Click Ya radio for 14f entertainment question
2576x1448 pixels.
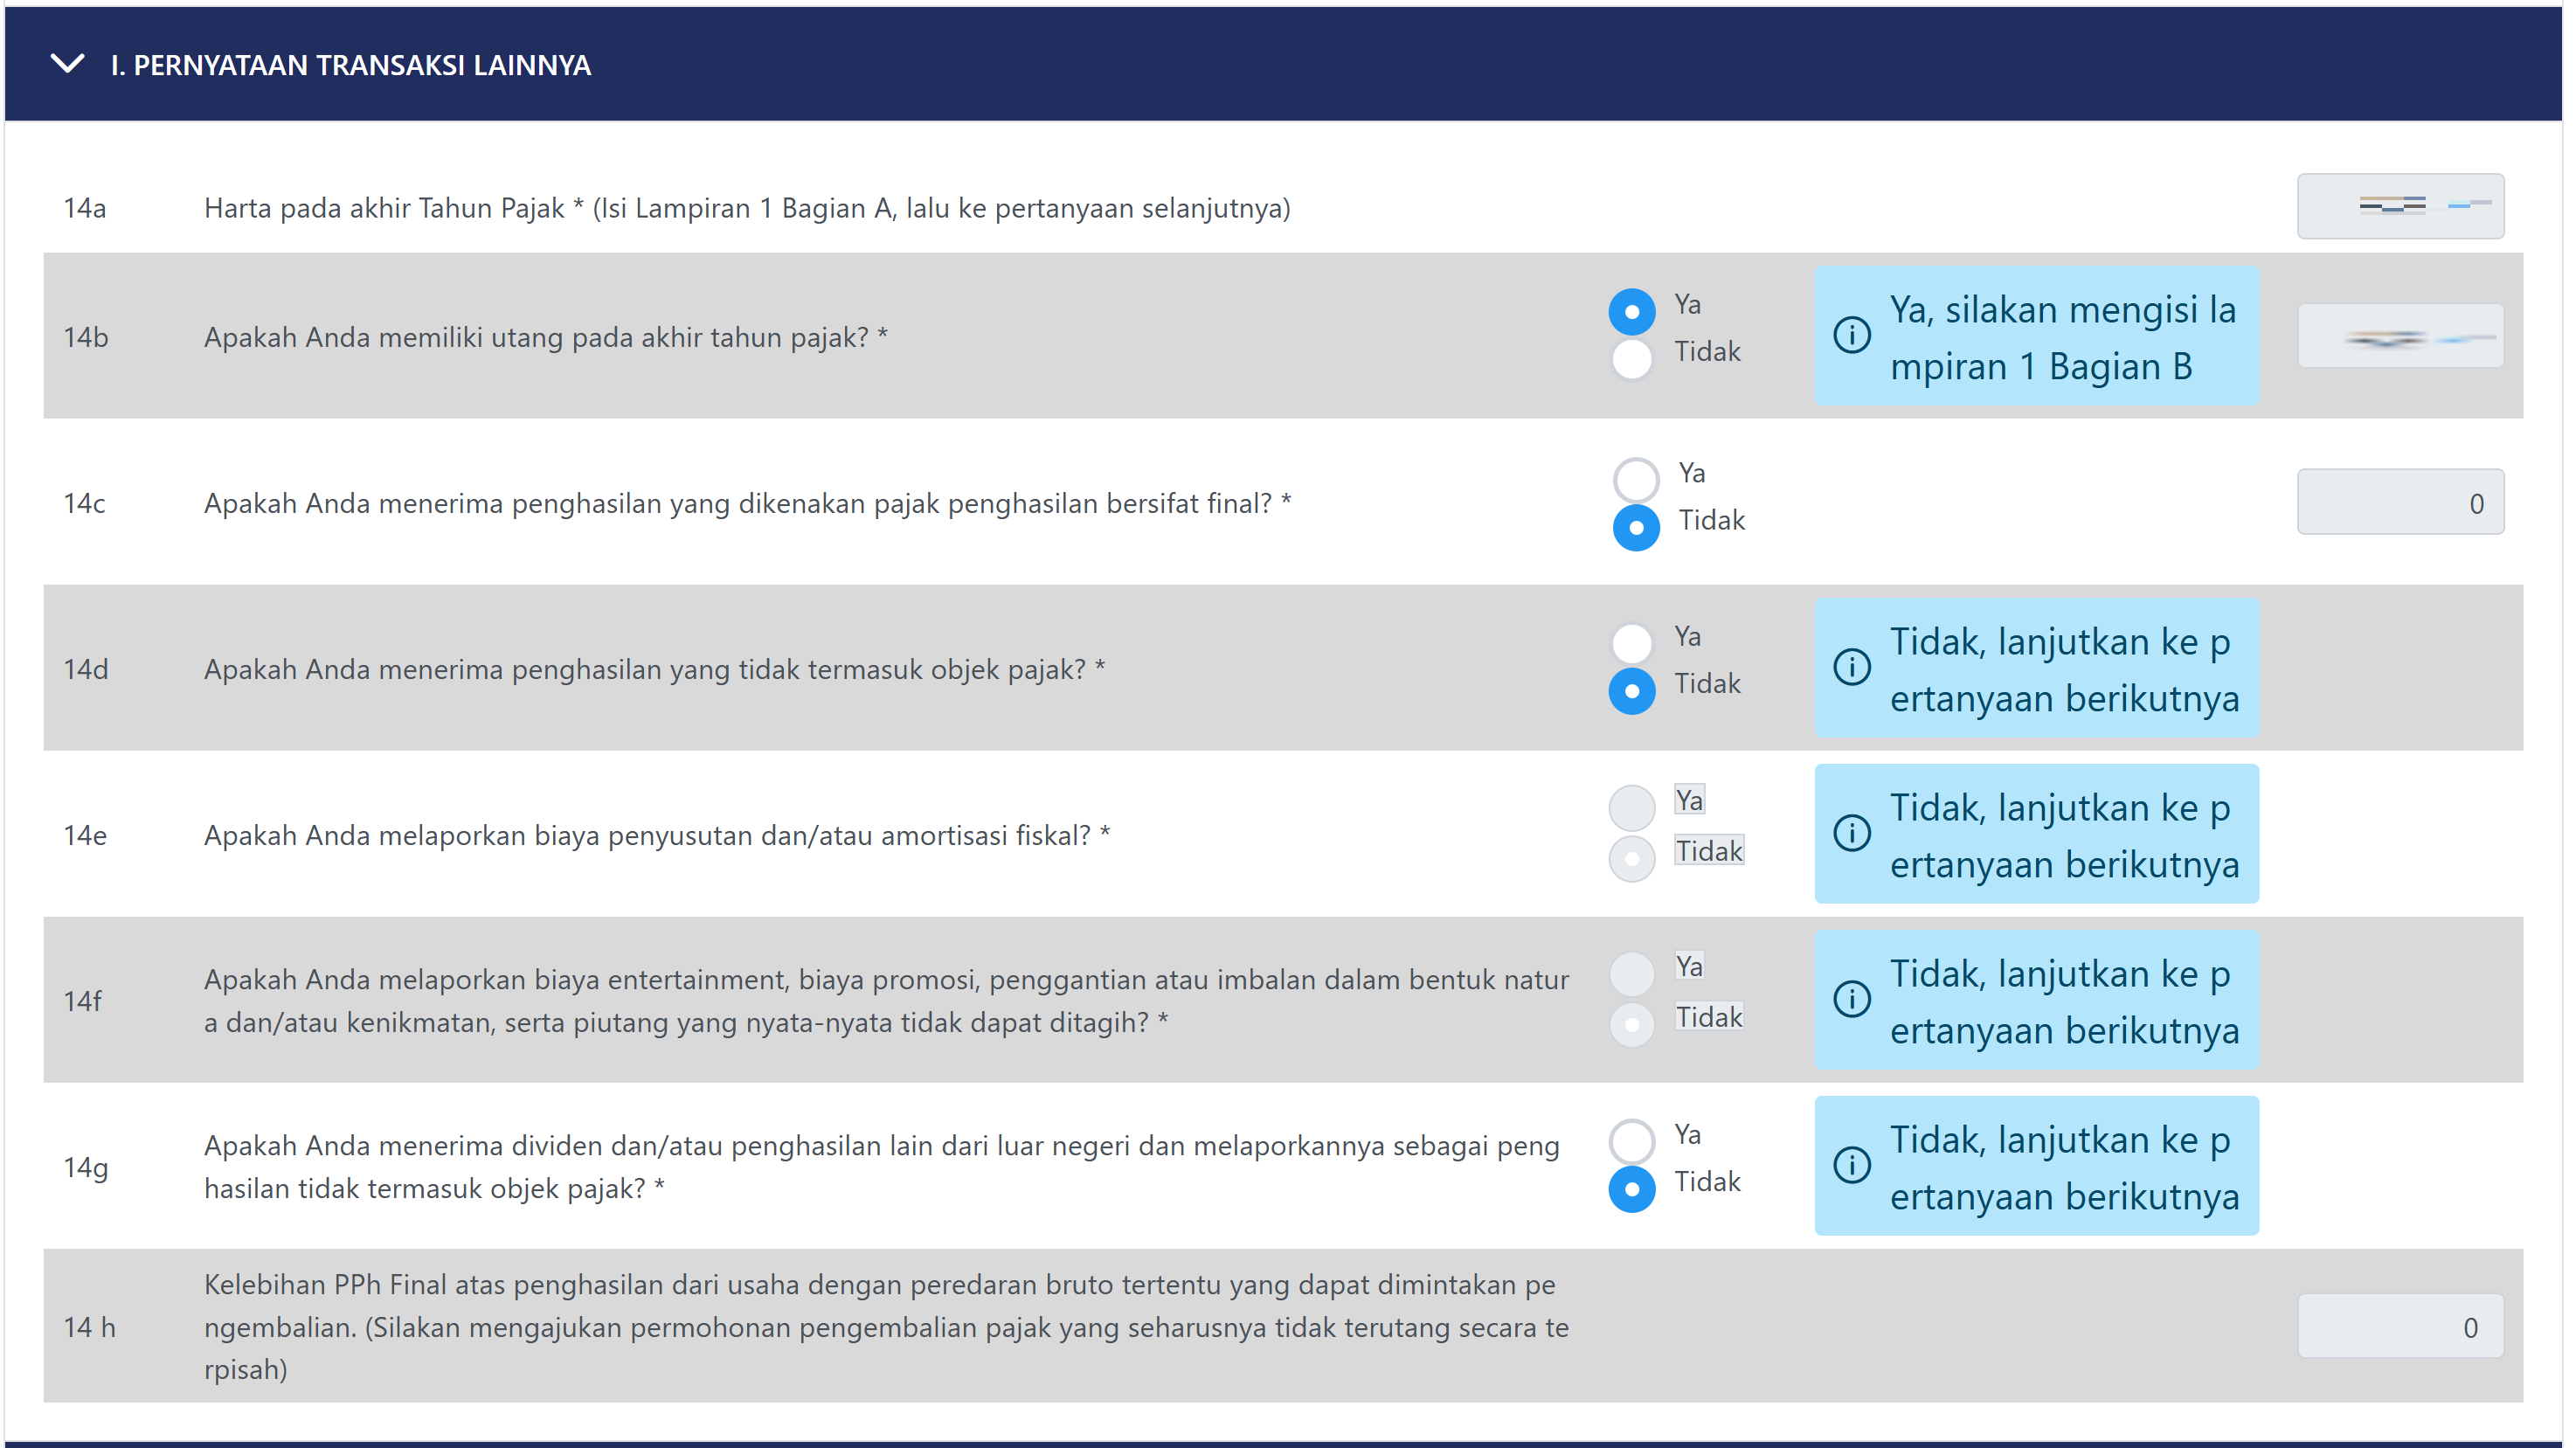pos(1632,973)
